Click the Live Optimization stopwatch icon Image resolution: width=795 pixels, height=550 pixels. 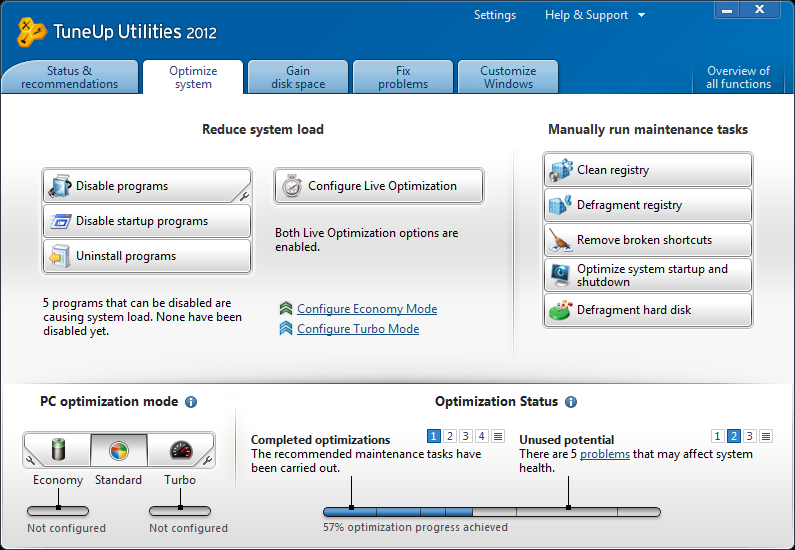(x=292, y=186)
